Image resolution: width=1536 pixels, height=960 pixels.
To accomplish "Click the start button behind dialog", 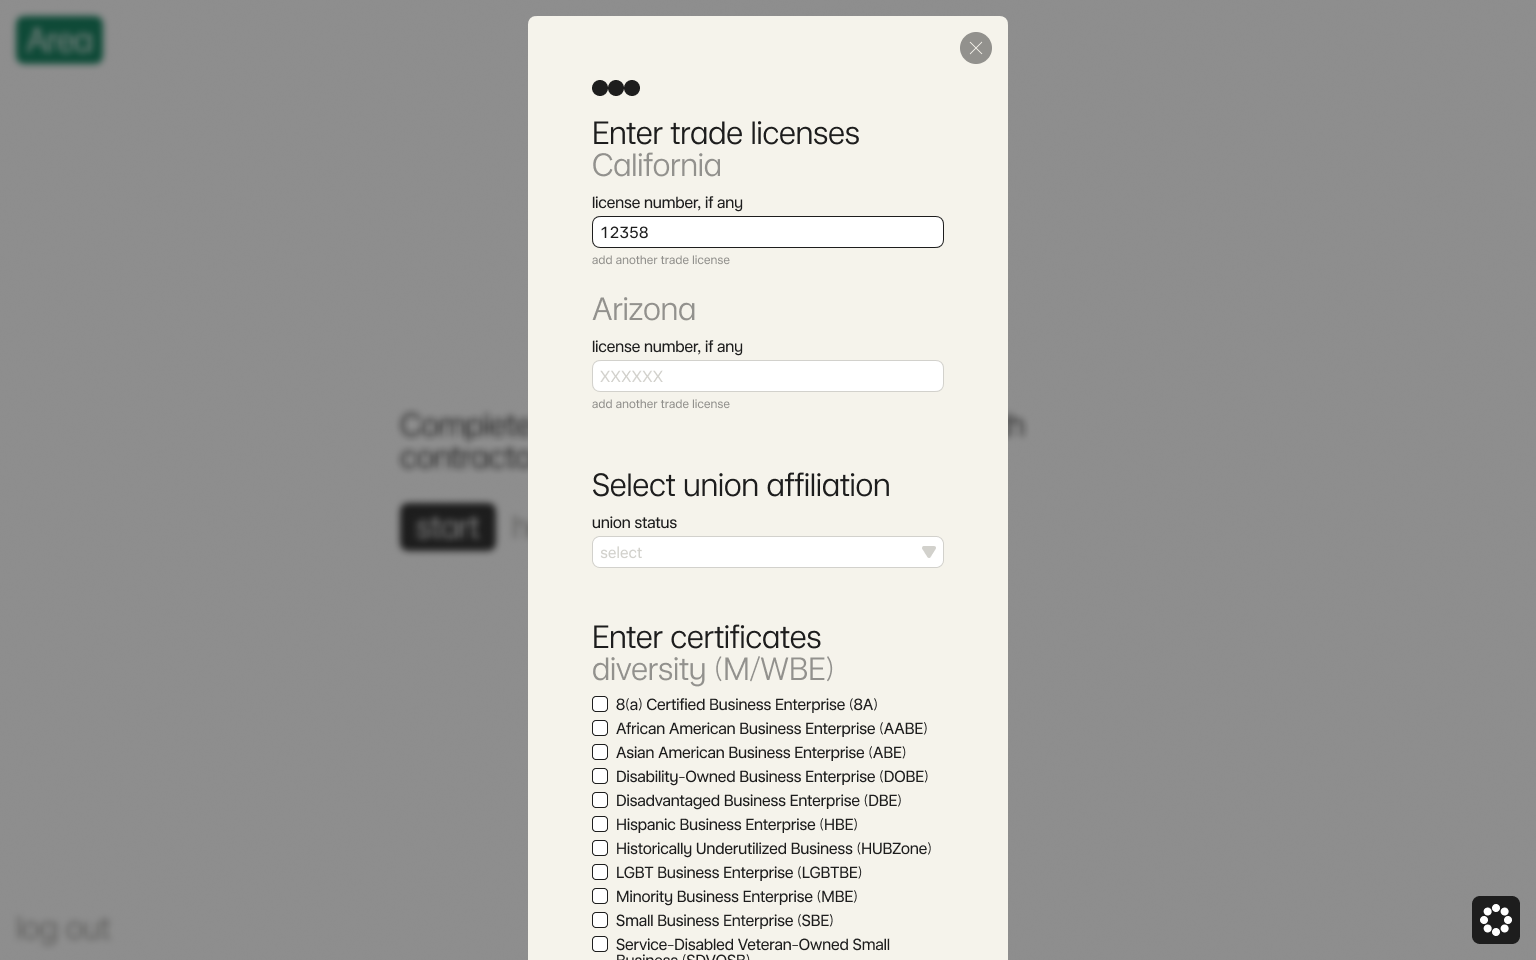I will (x=448, y=526).
